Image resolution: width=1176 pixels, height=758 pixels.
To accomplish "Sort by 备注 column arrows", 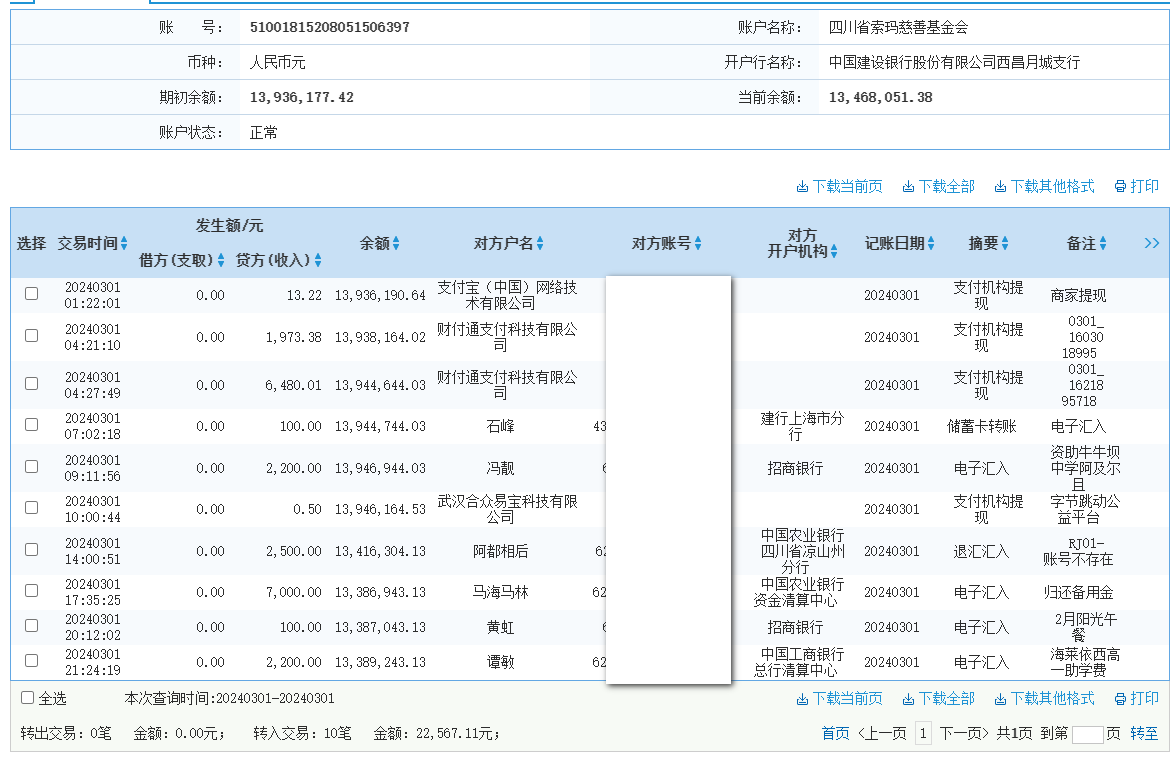I will [x=1102, y=243].
